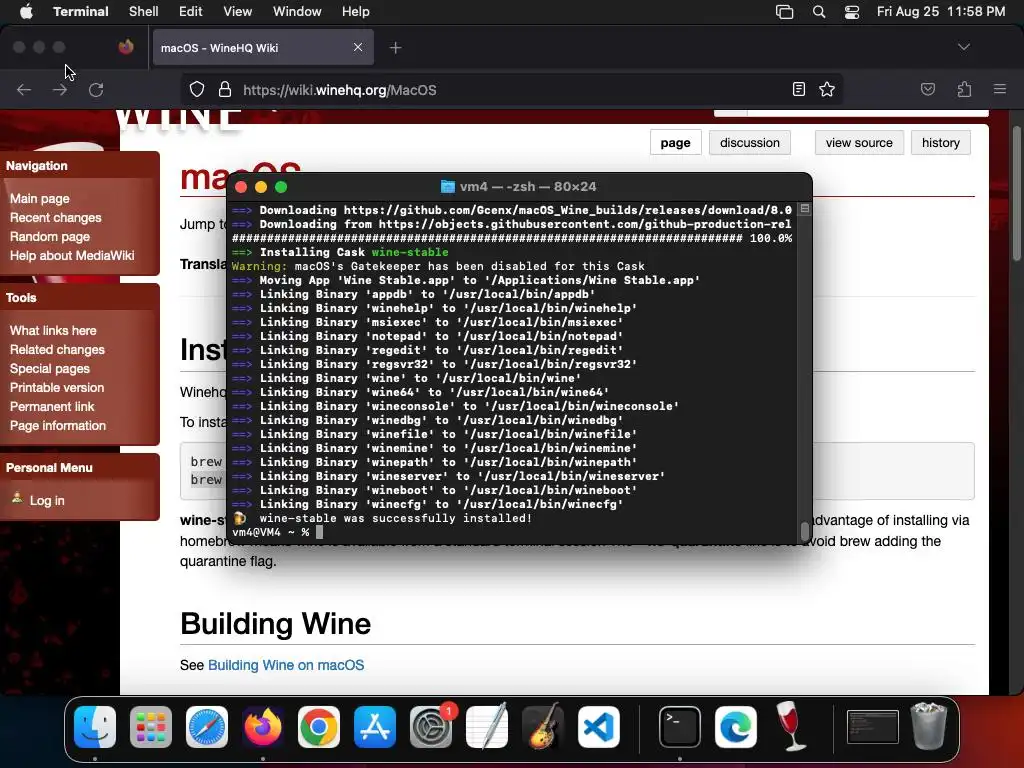Open Random page link
This screenshot has height=768, width=1024.
(50, 236)
